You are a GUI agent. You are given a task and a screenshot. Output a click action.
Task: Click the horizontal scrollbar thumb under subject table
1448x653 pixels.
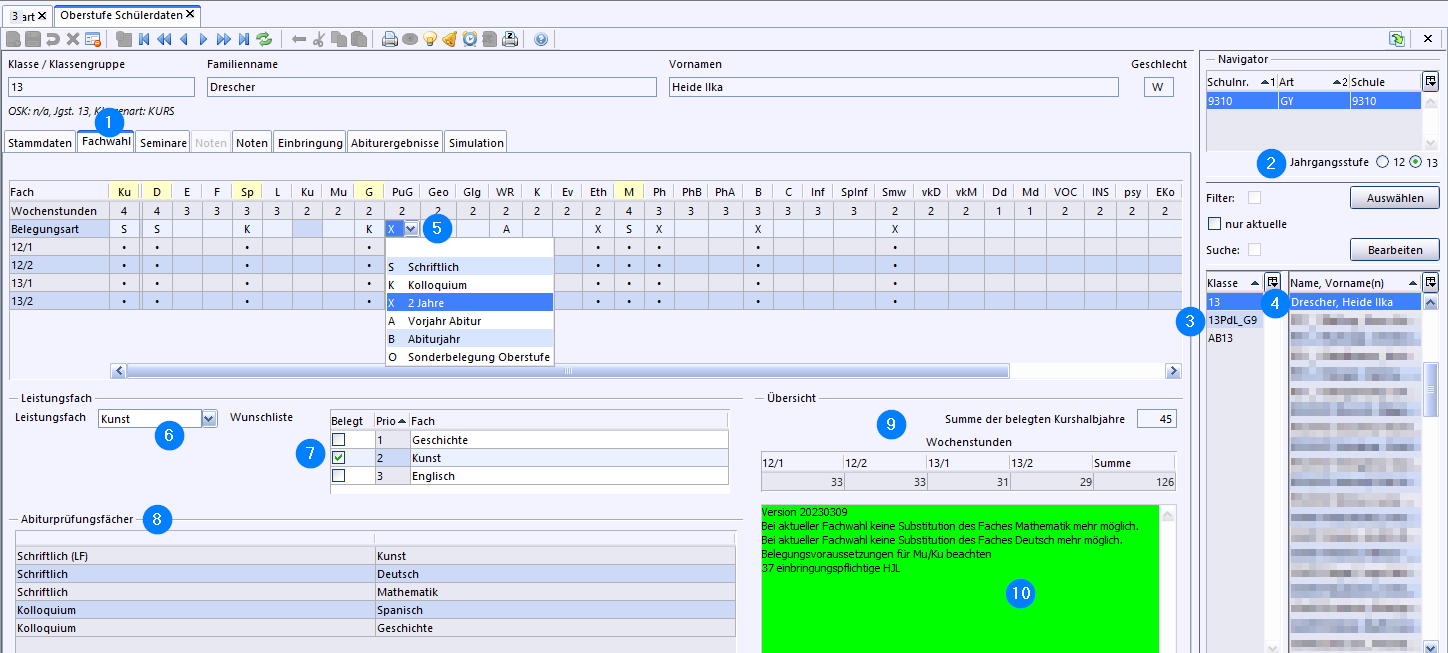568,371
